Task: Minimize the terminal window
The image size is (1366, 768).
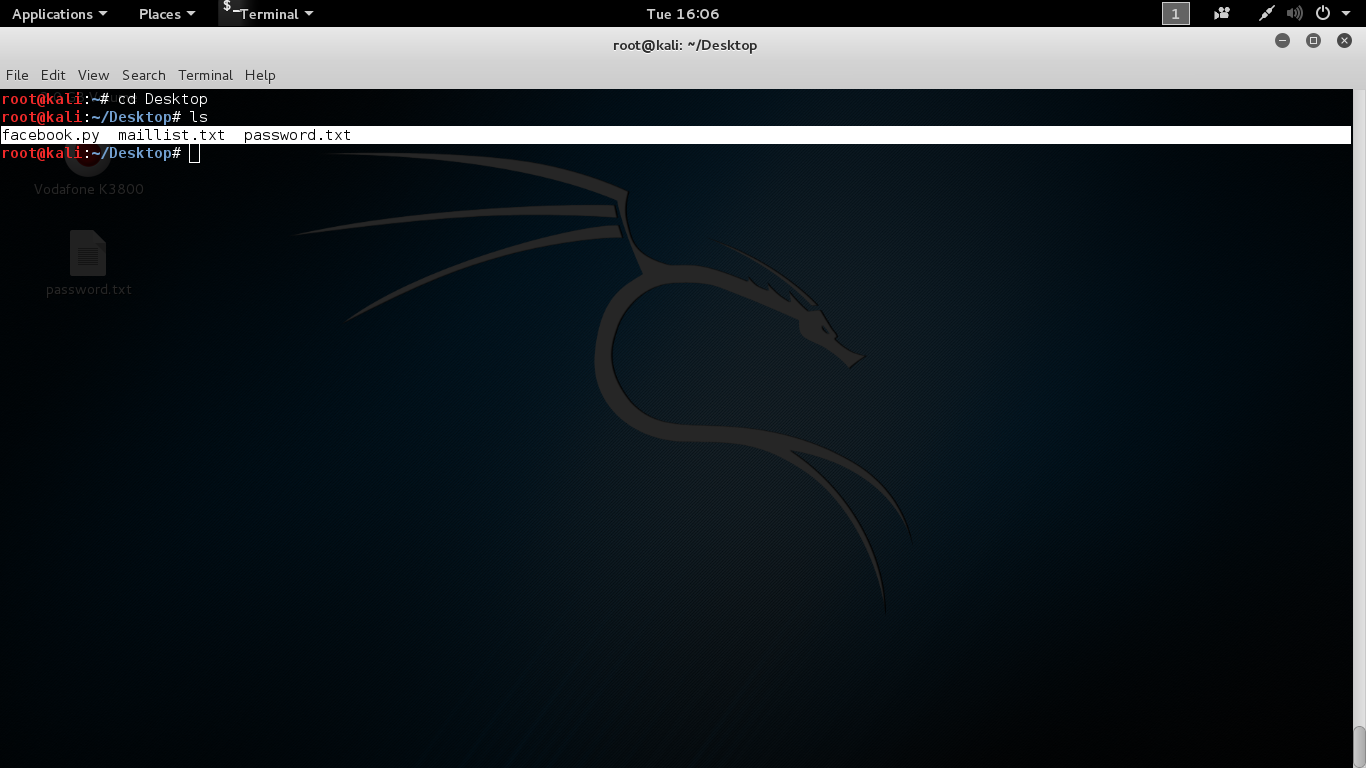Action: [1283, 41]
